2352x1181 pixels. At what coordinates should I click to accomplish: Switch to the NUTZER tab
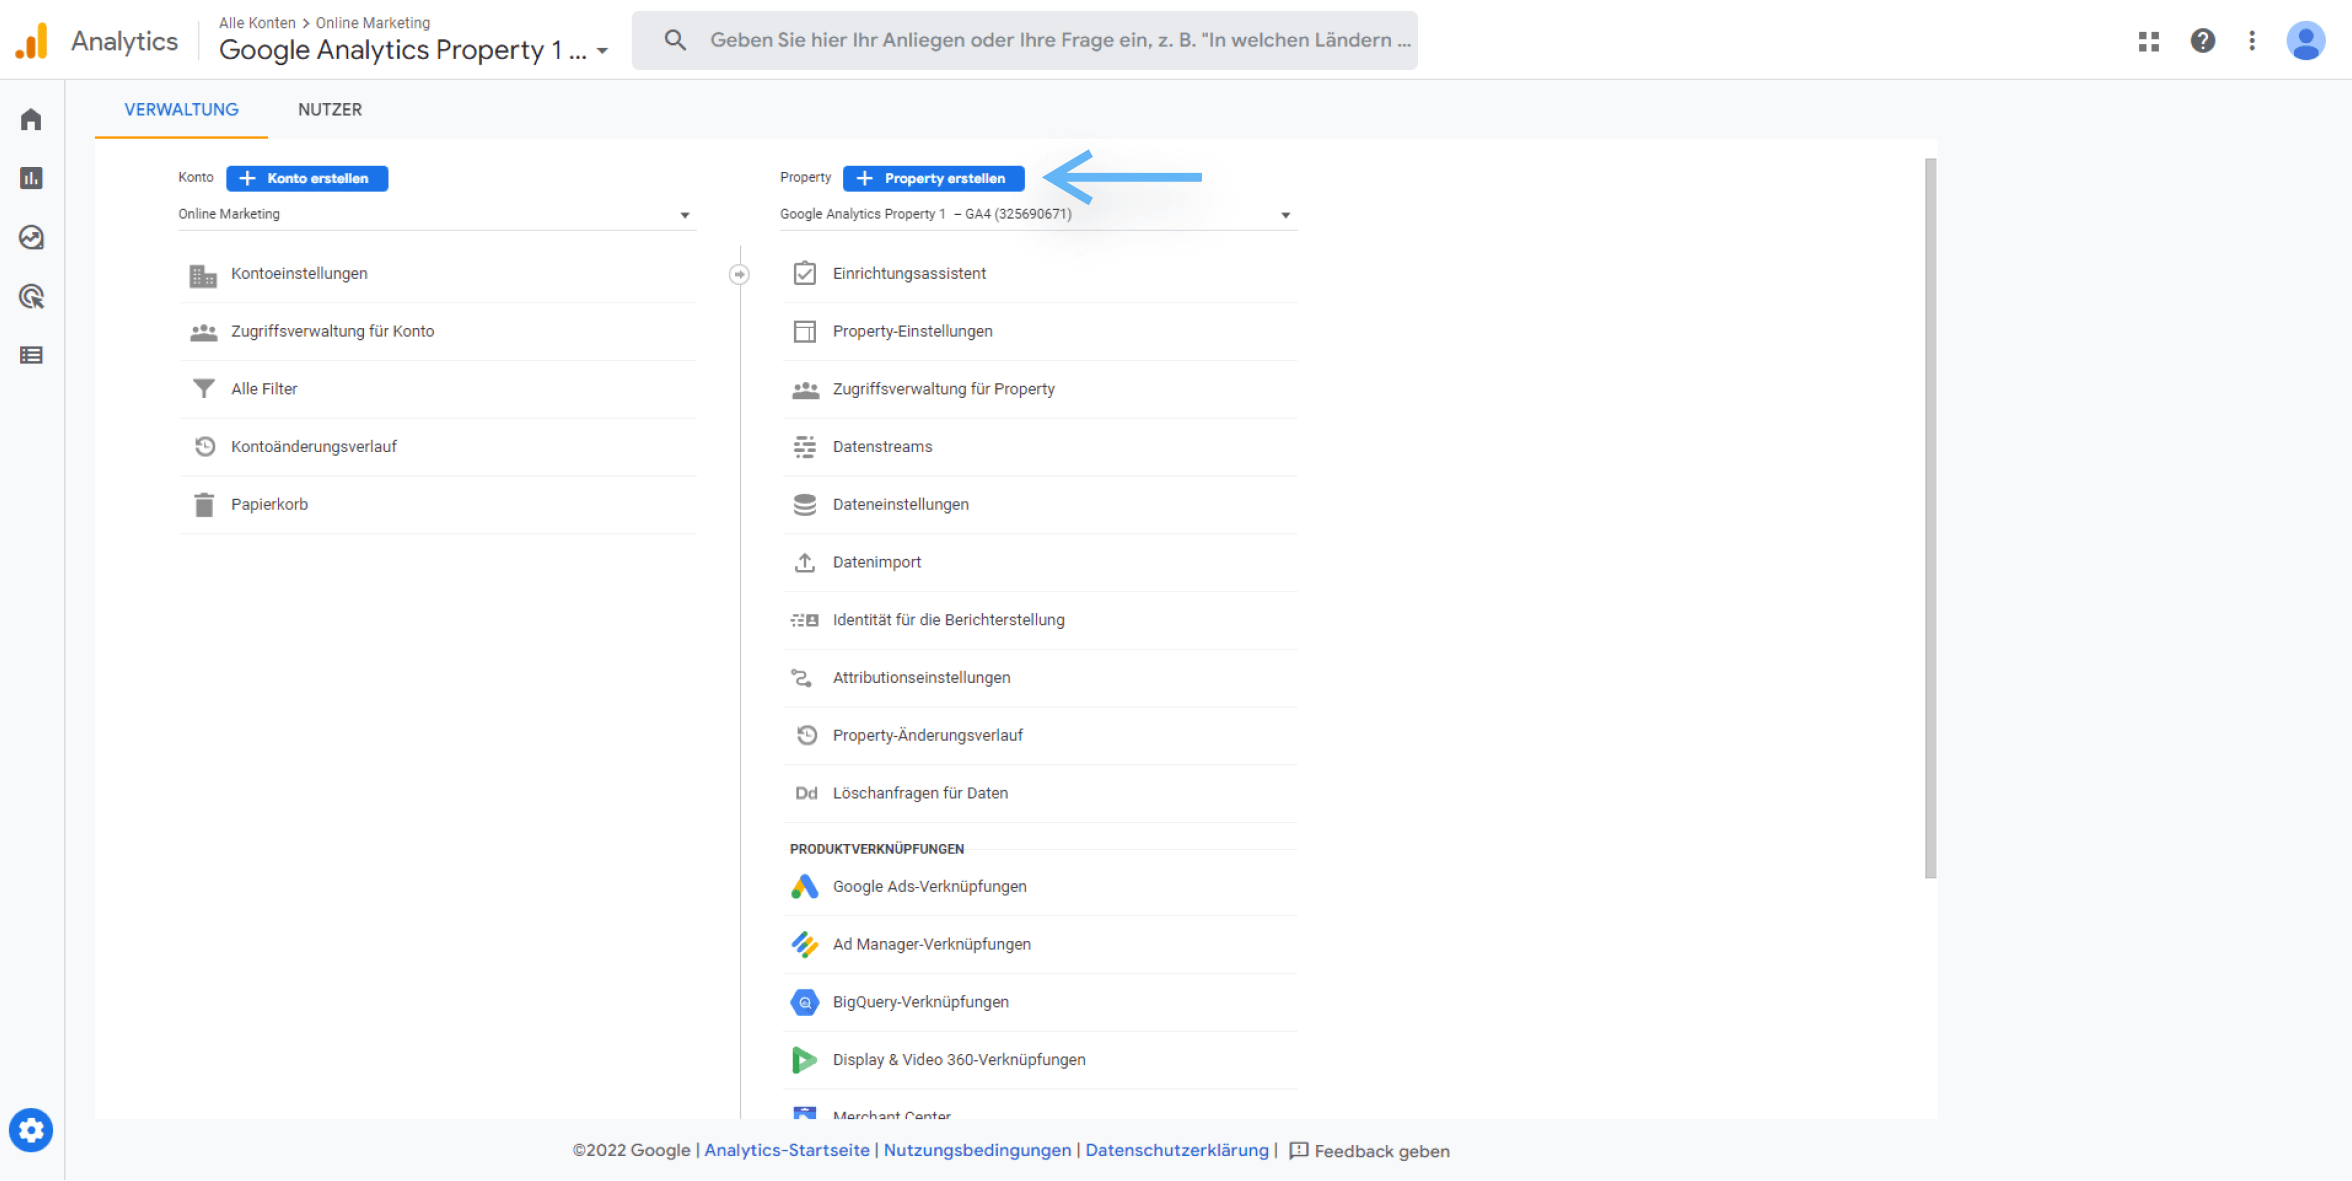click(329, 109)
